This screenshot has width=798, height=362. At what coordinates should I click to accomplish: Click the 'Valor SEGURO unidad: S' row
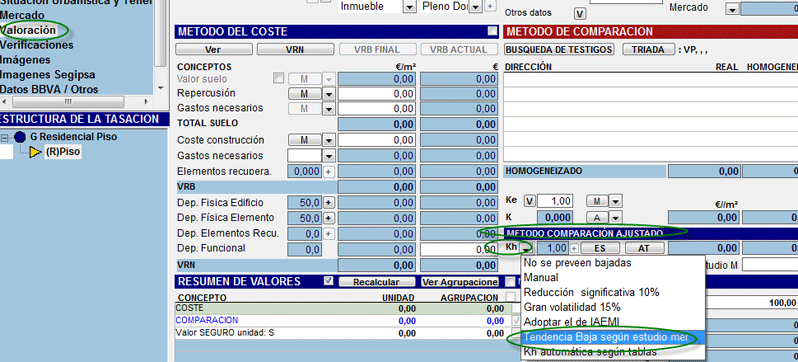[340, 333]
